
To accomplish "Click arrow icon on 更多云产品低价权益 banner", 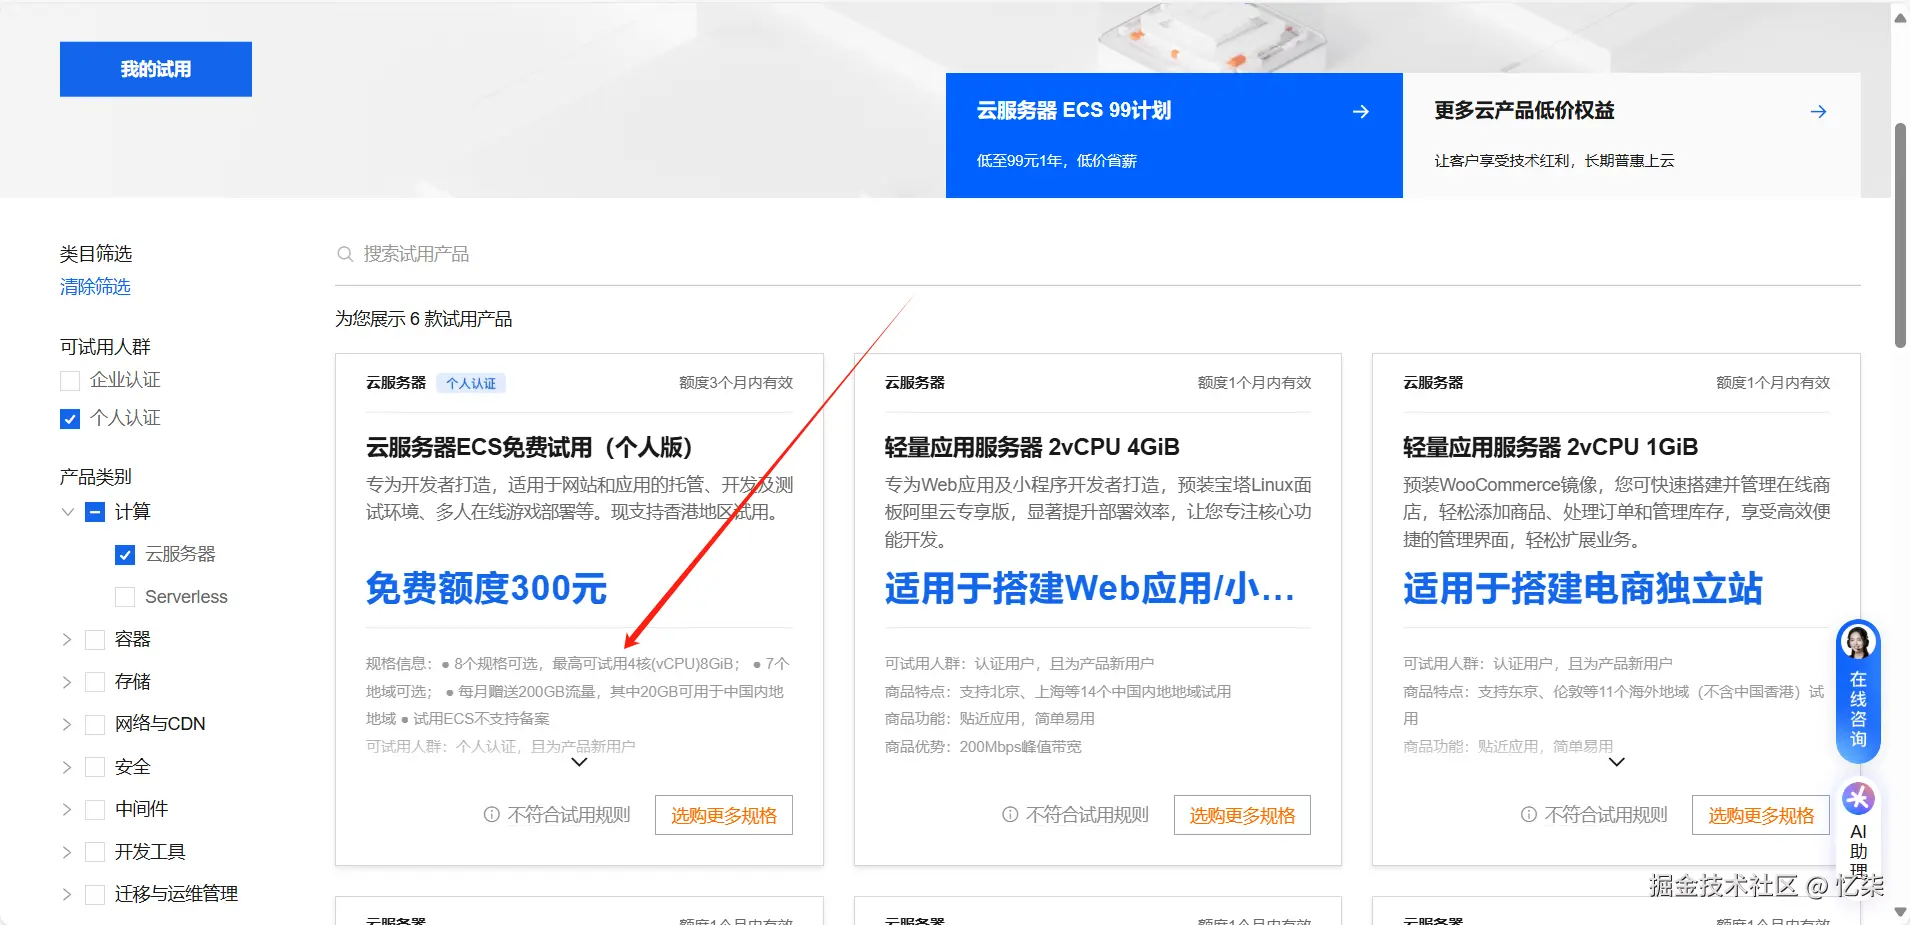I will click(x=1819, y=112).
